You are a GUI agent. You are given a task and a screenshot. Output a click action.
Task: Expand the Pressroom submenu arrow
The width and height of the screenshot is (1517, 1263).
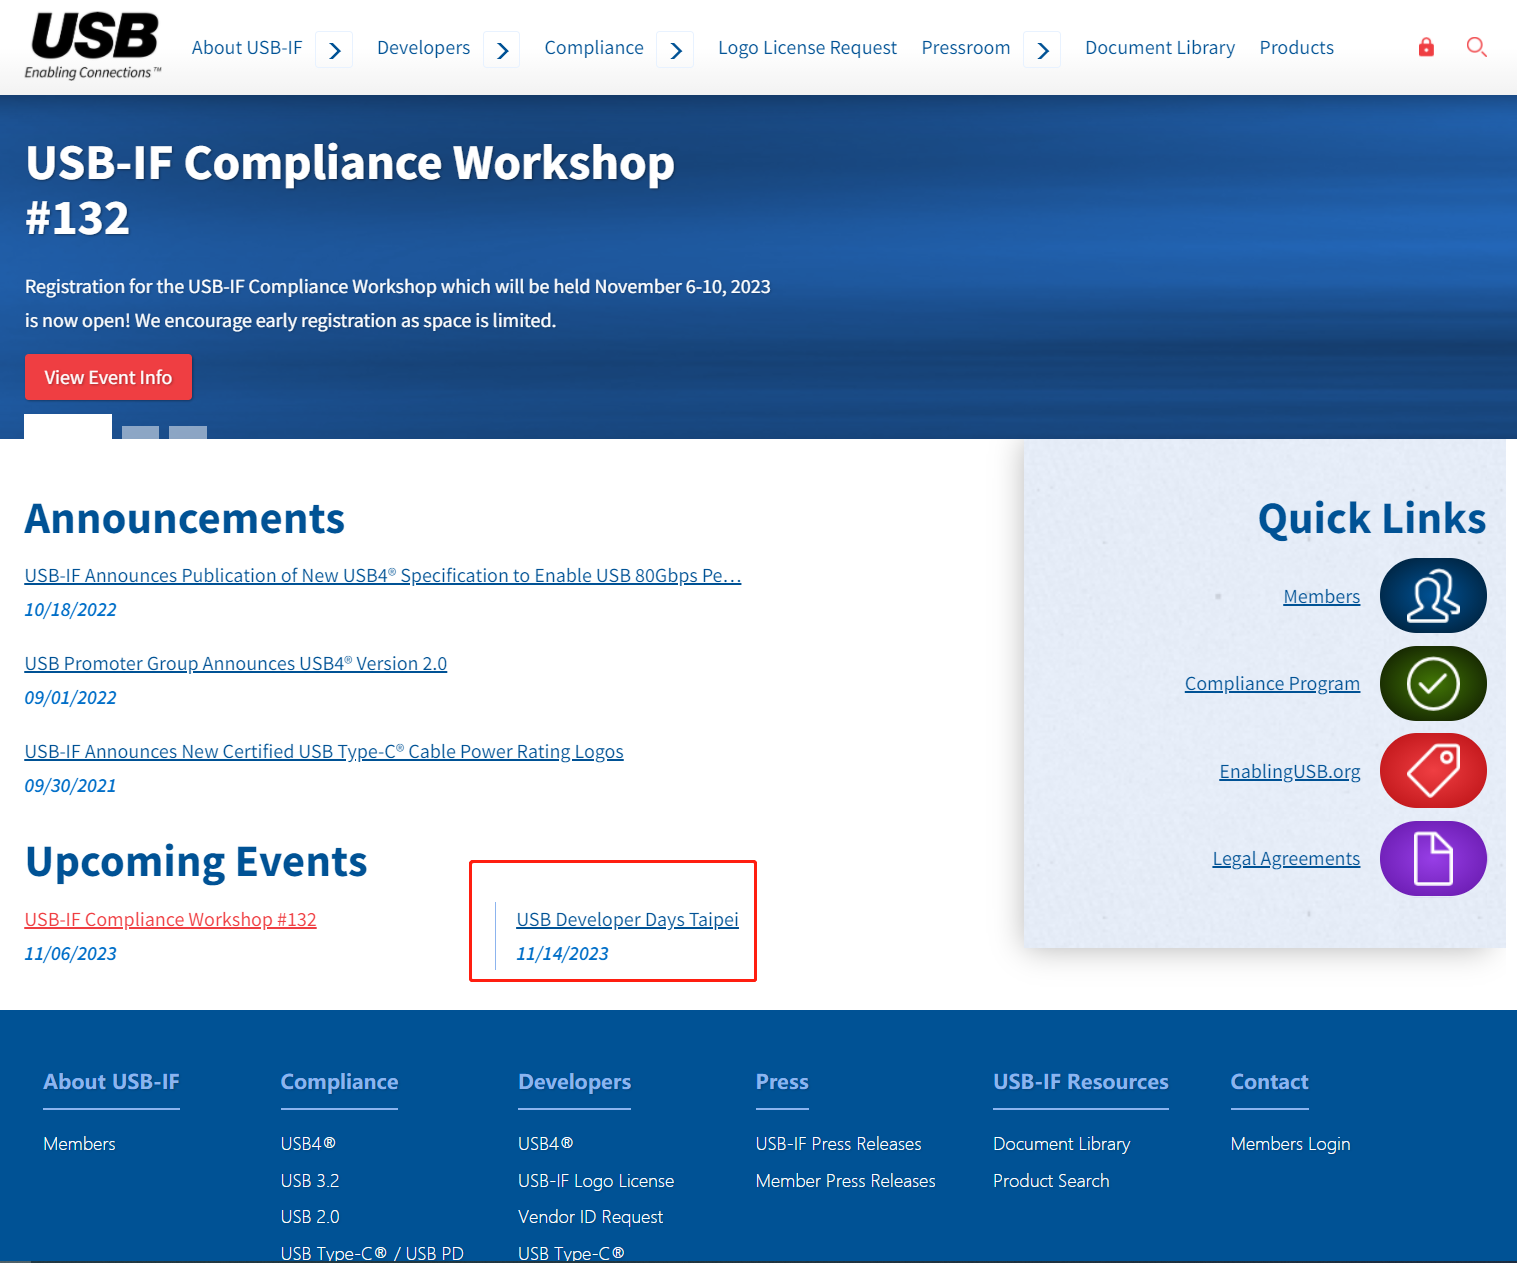1043,49
